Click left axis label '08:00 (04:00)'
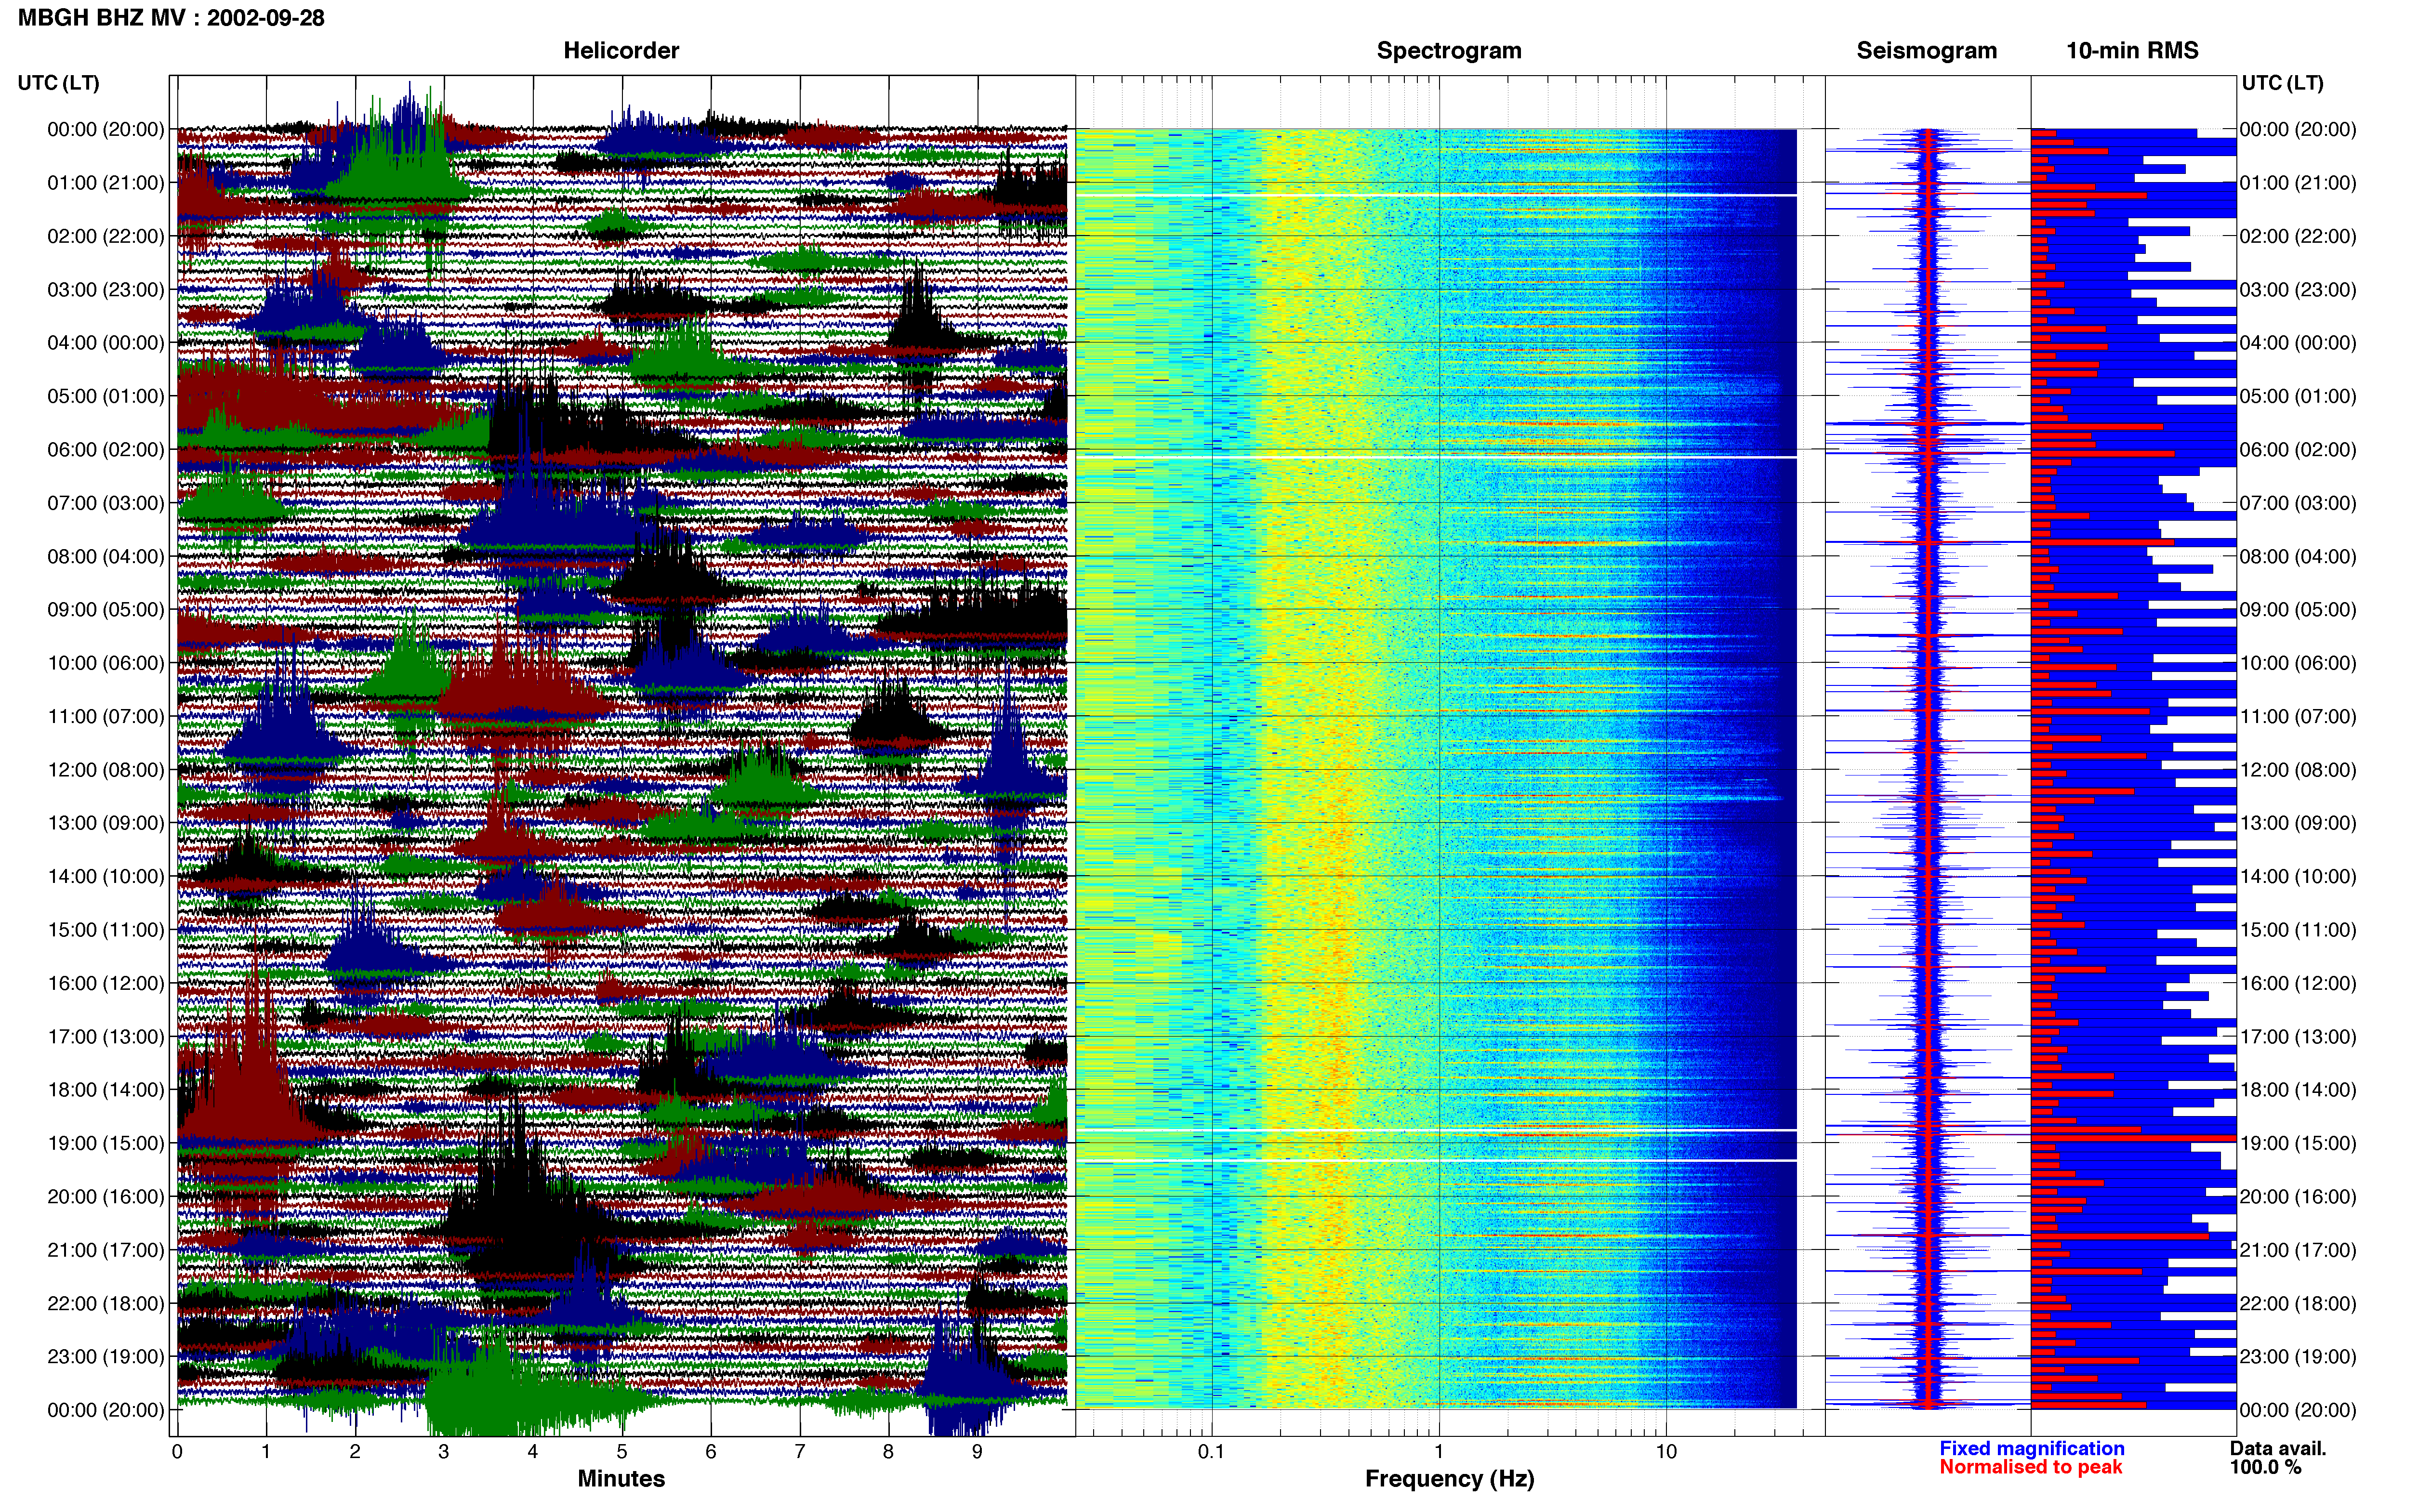2418x1512 pixels. click(x=106, y=556)
